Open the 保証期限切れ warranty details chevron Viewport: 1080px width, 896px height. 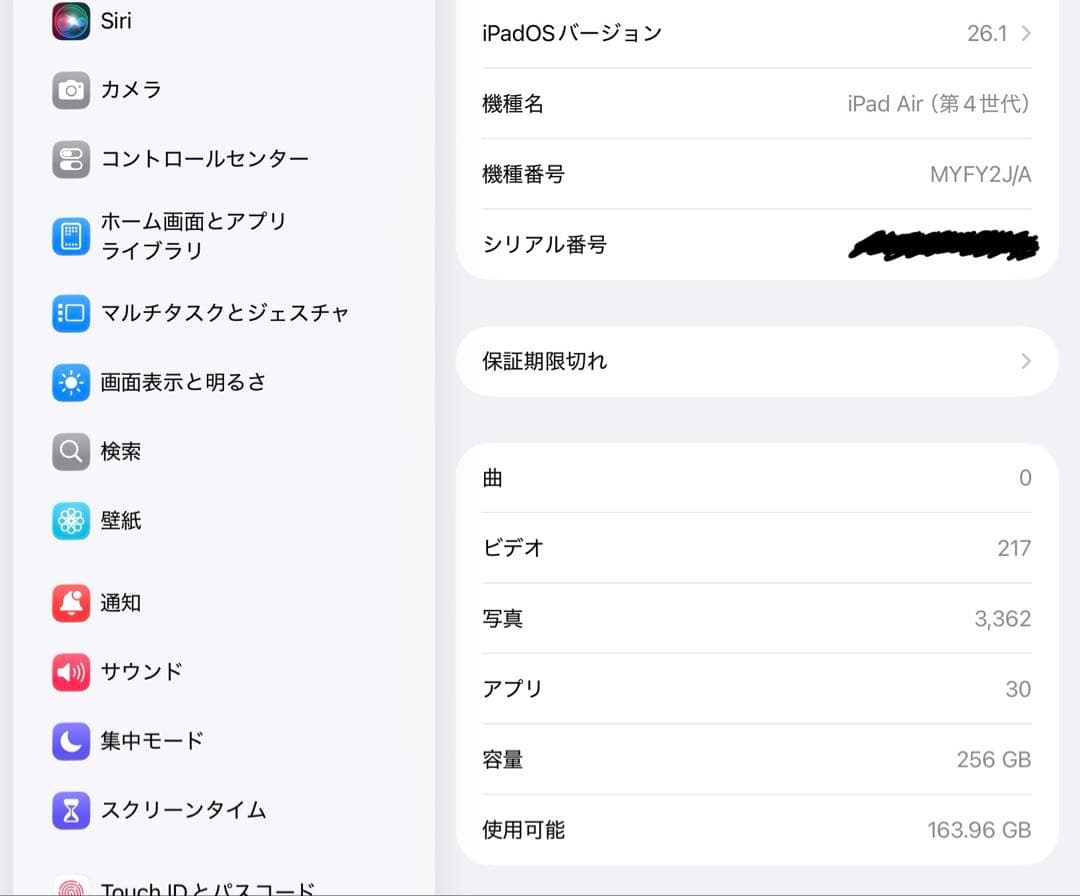point(1024,361)
